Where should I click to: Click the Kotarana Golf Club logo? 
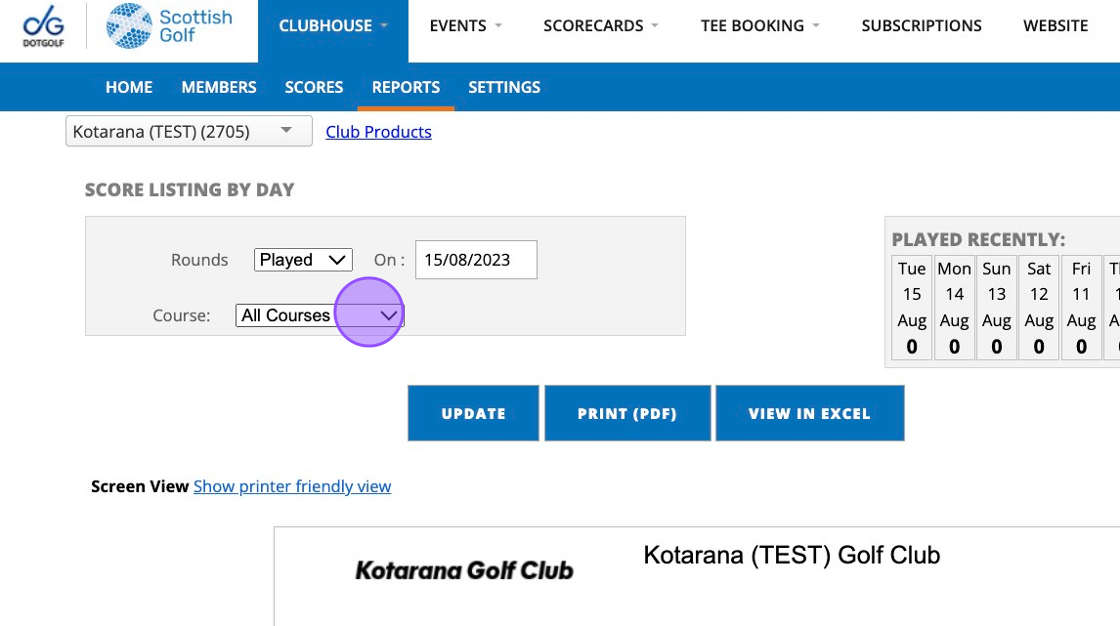point(464,570)
